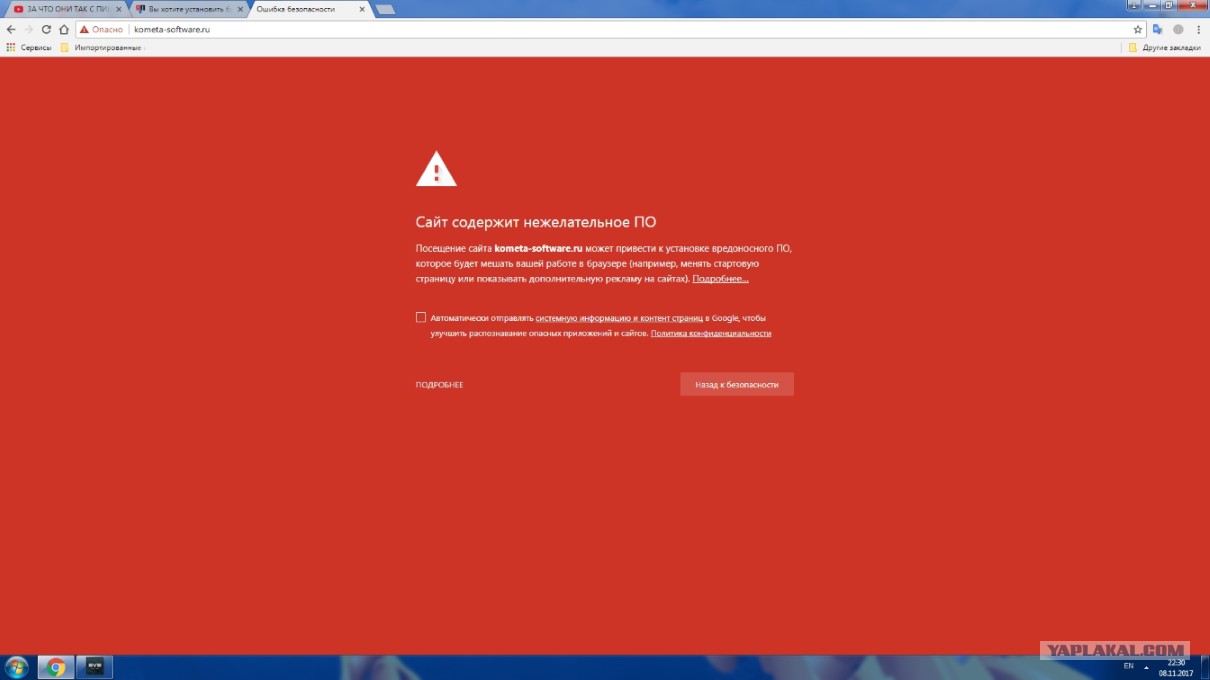
Task: Click the bold 'kometa-software.ru' text in the warning
Action: pos(538,247)
